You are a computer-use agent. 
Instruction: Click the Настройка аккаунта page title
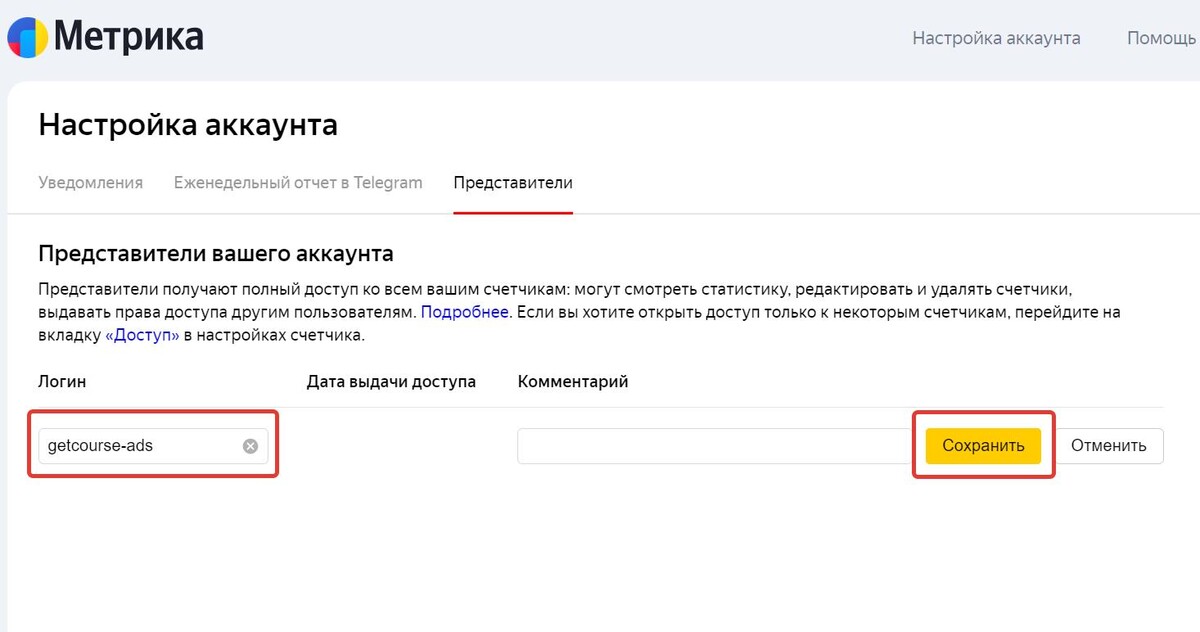click(x=188, y=126)
